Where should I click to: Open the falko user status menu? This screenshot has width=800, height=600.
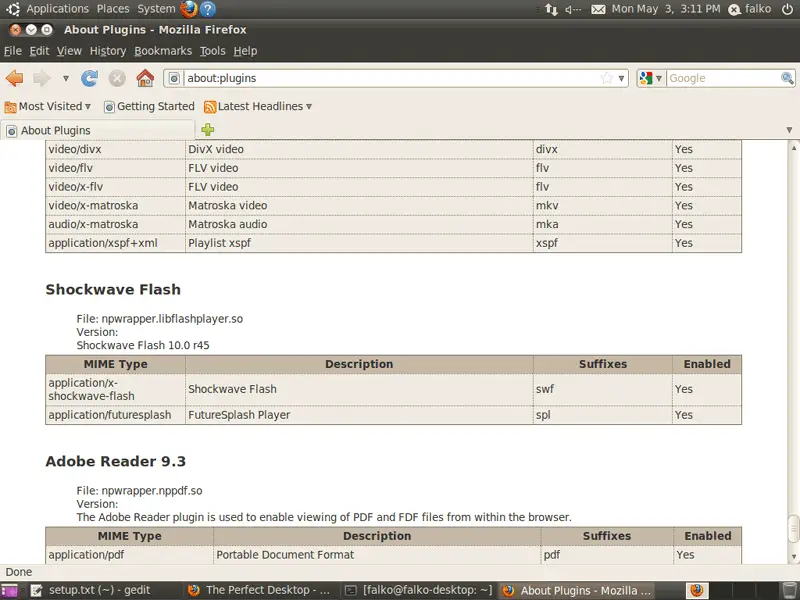pos(749,9)
